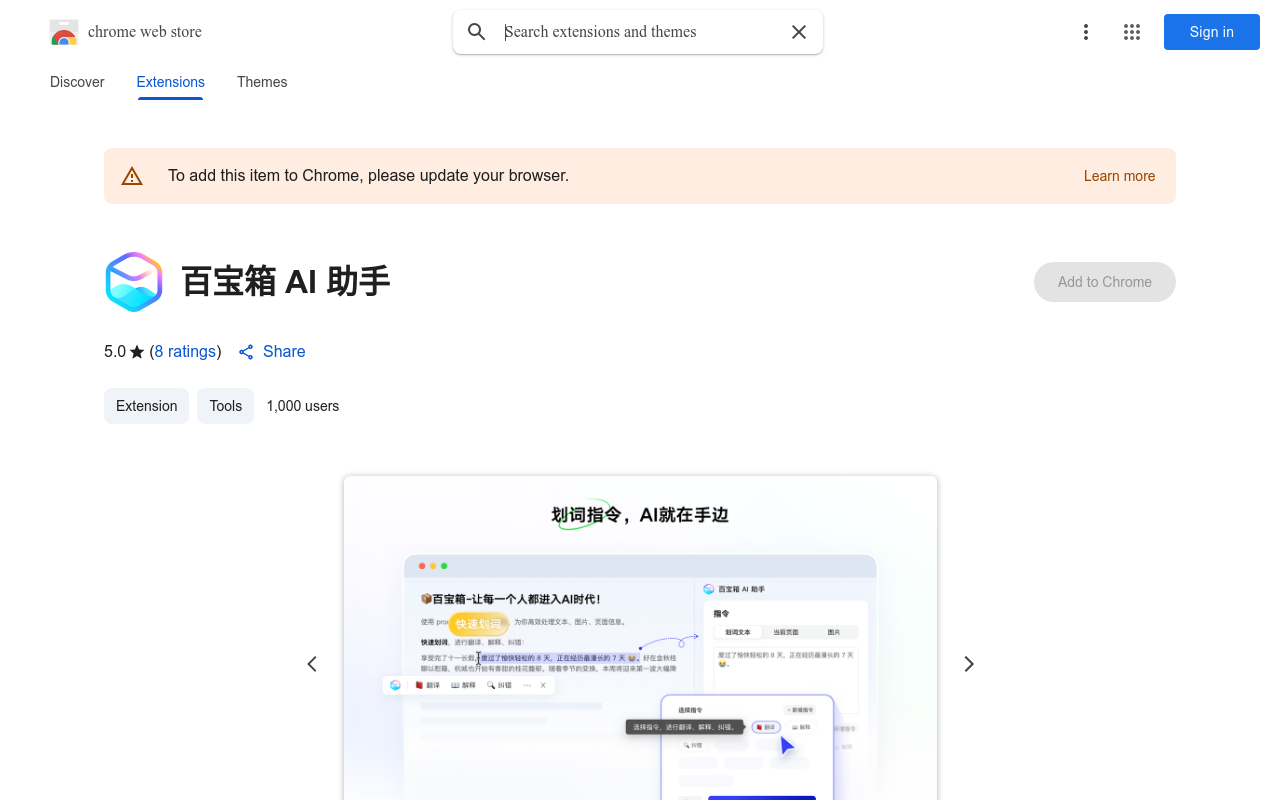Show the next screenshot with right arrow
Image resolution: width=1280 pixels, height=800 pixels.
tap(968, 664)
